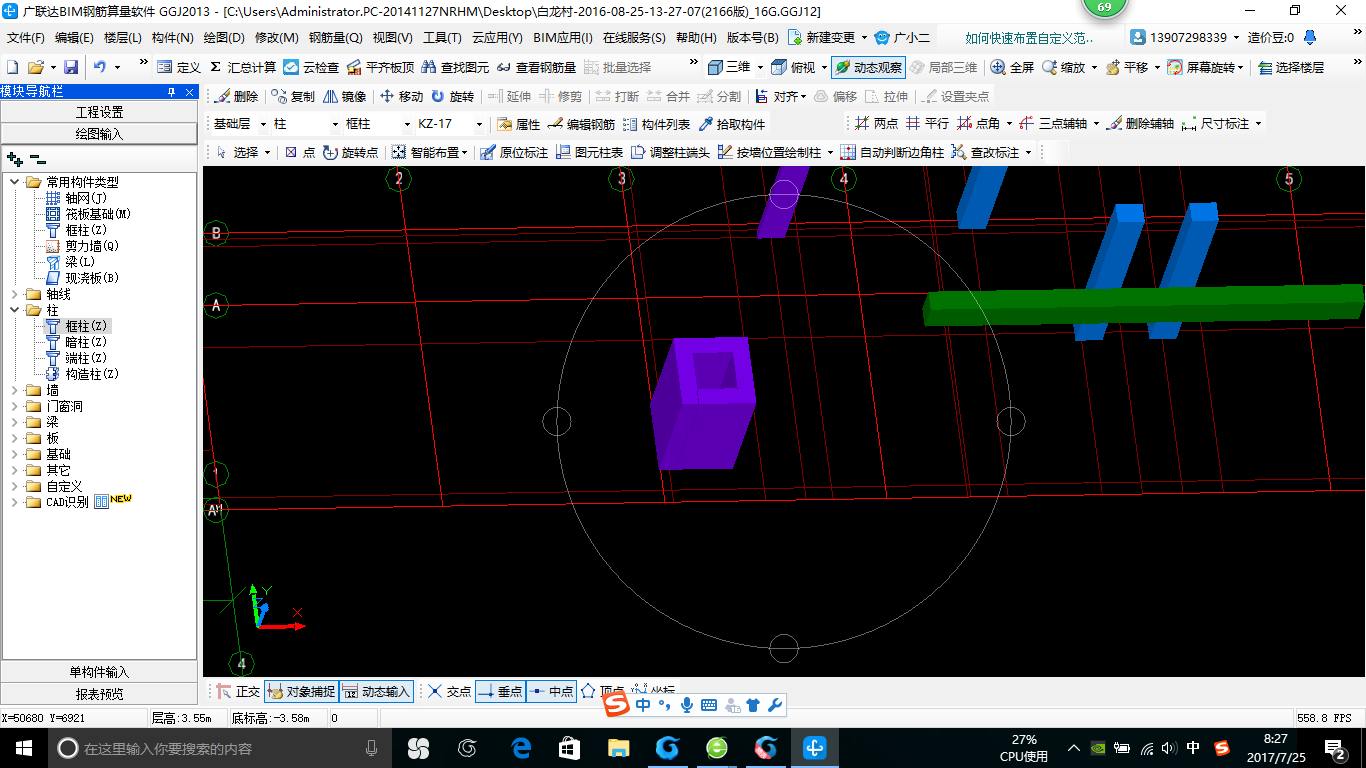Click the 汇总计算 sum calculation tool
Screen dimensions: 1366x768
(243, 67)
